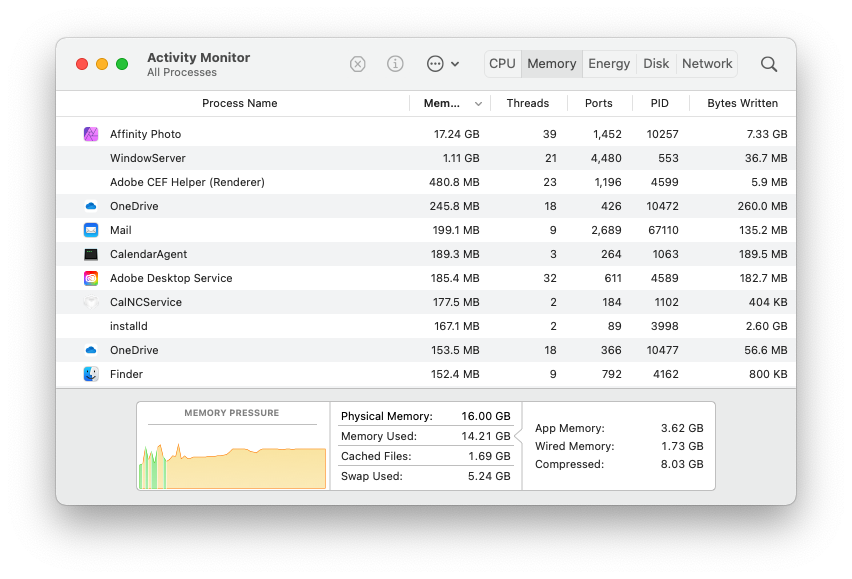Viewport: 852px width, 579px height.
Task: Open the process info (i) icon
Action: [395, 64]
